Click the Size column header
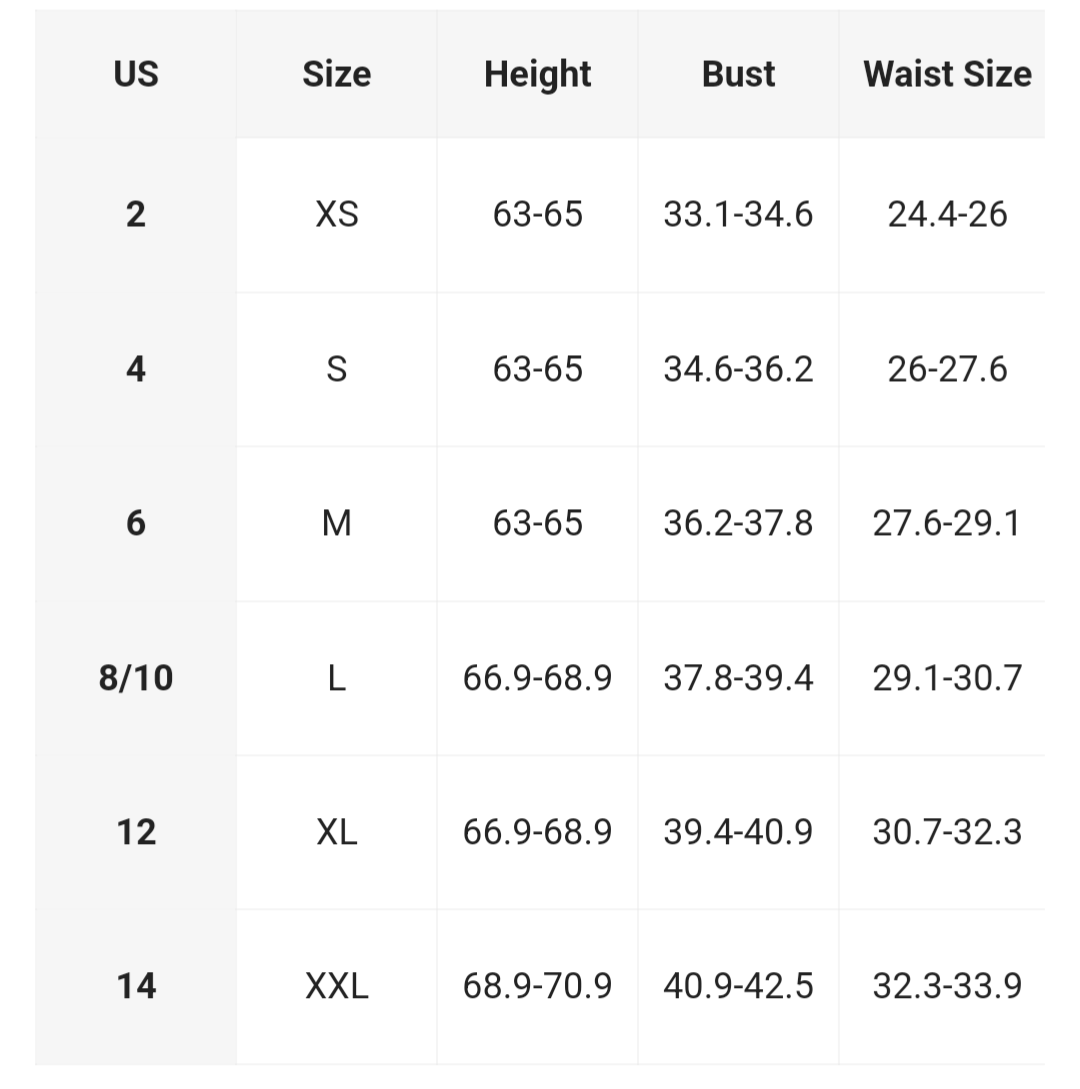Screen dimensions: 1080x1089 pos(336,74)
